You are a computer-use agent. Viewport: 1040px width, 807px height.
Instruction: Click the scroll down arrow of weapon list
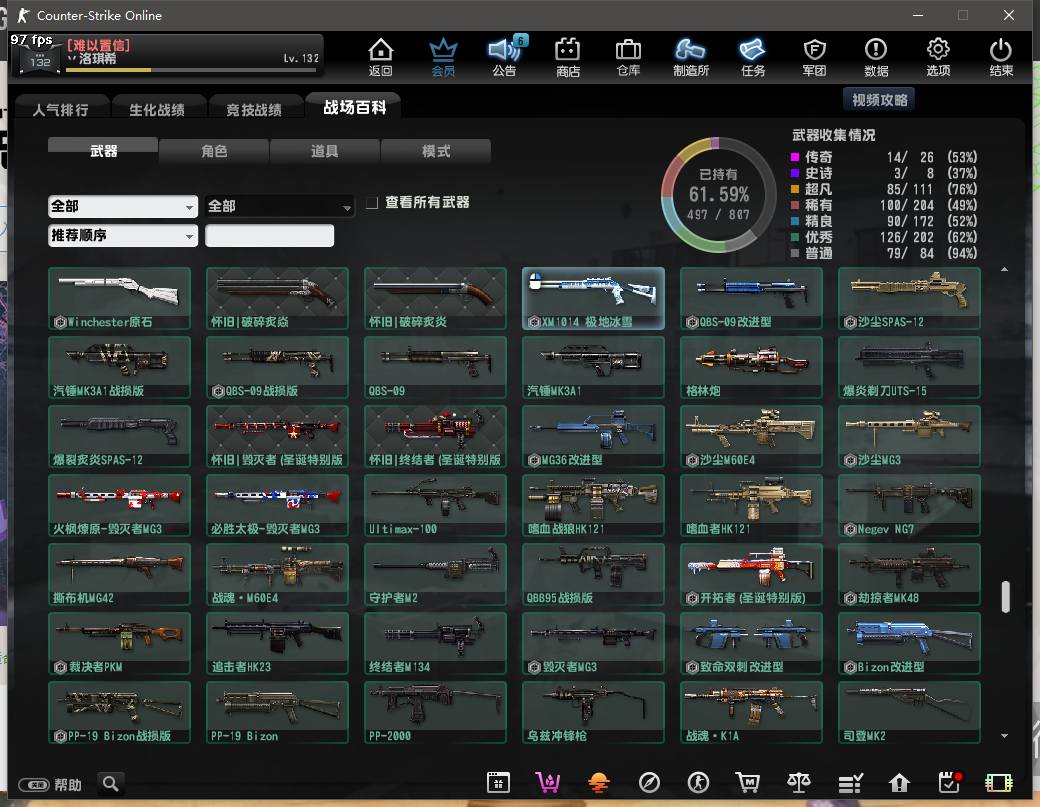[x=1004, y=735]
